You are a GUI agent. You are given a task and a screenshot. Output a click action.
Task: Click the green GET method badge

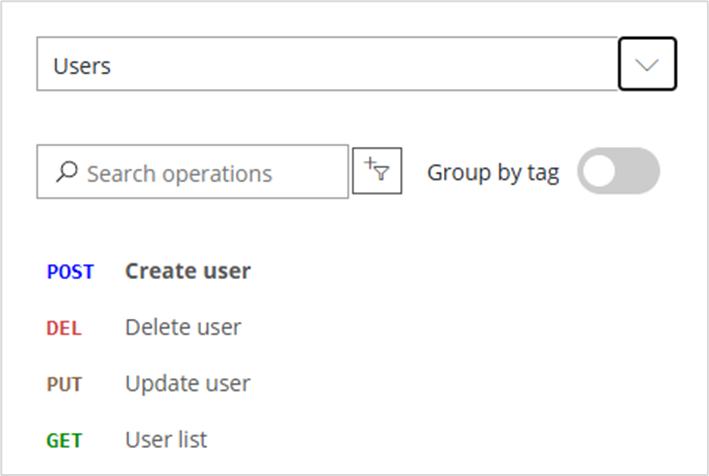(64, 441)
